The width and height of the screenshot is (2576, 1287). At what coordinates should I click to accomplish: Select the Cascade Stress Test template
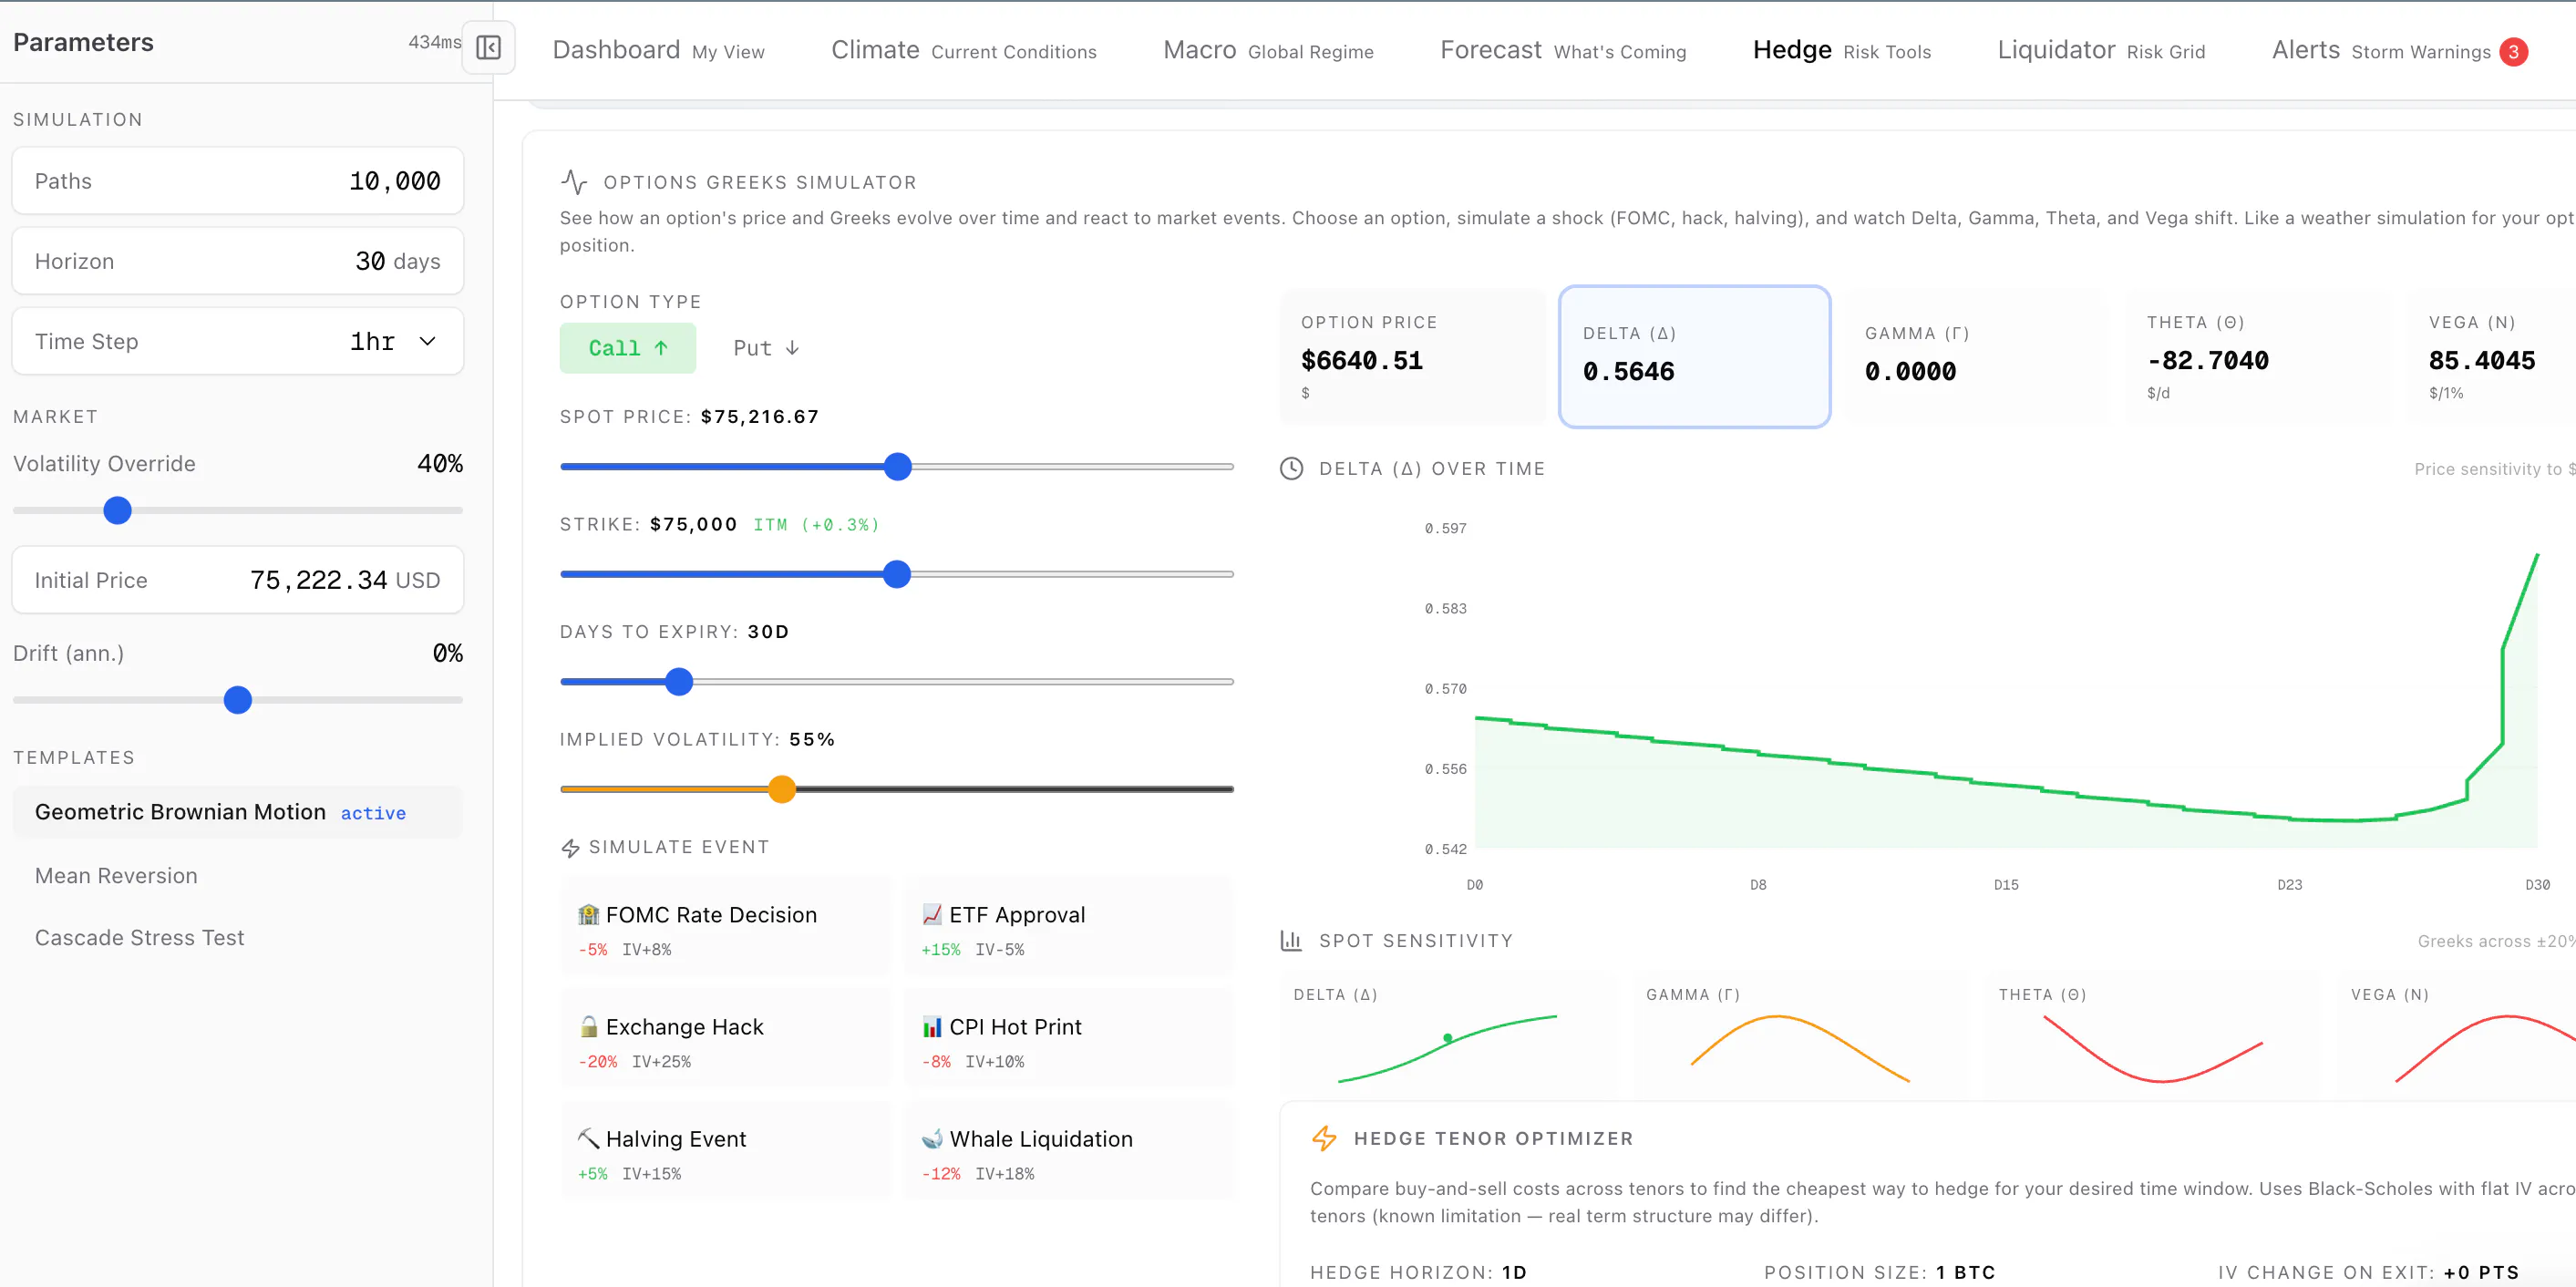(x=238, y=937)
